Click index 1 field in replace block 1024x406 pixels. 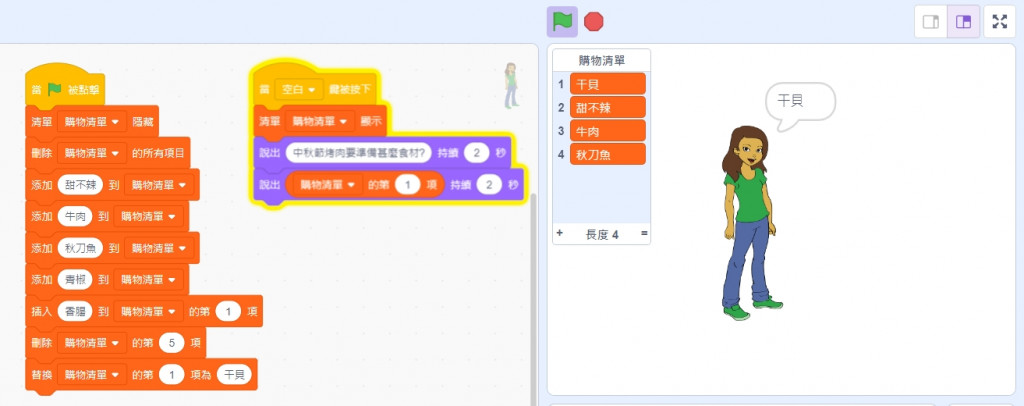tap(172, 375)
